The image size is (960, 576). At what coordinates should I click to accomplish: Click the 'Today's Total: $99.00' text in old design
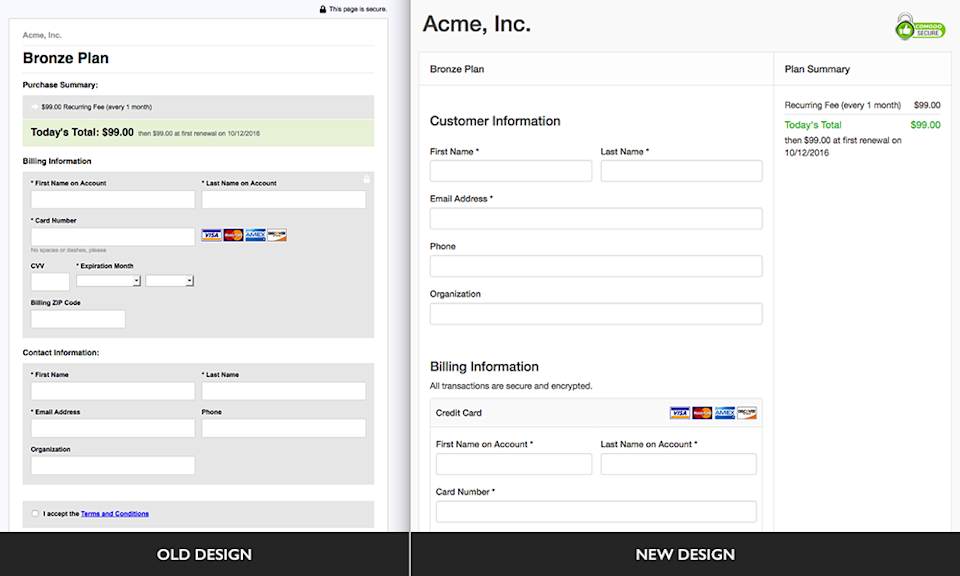tap(82, 132)
